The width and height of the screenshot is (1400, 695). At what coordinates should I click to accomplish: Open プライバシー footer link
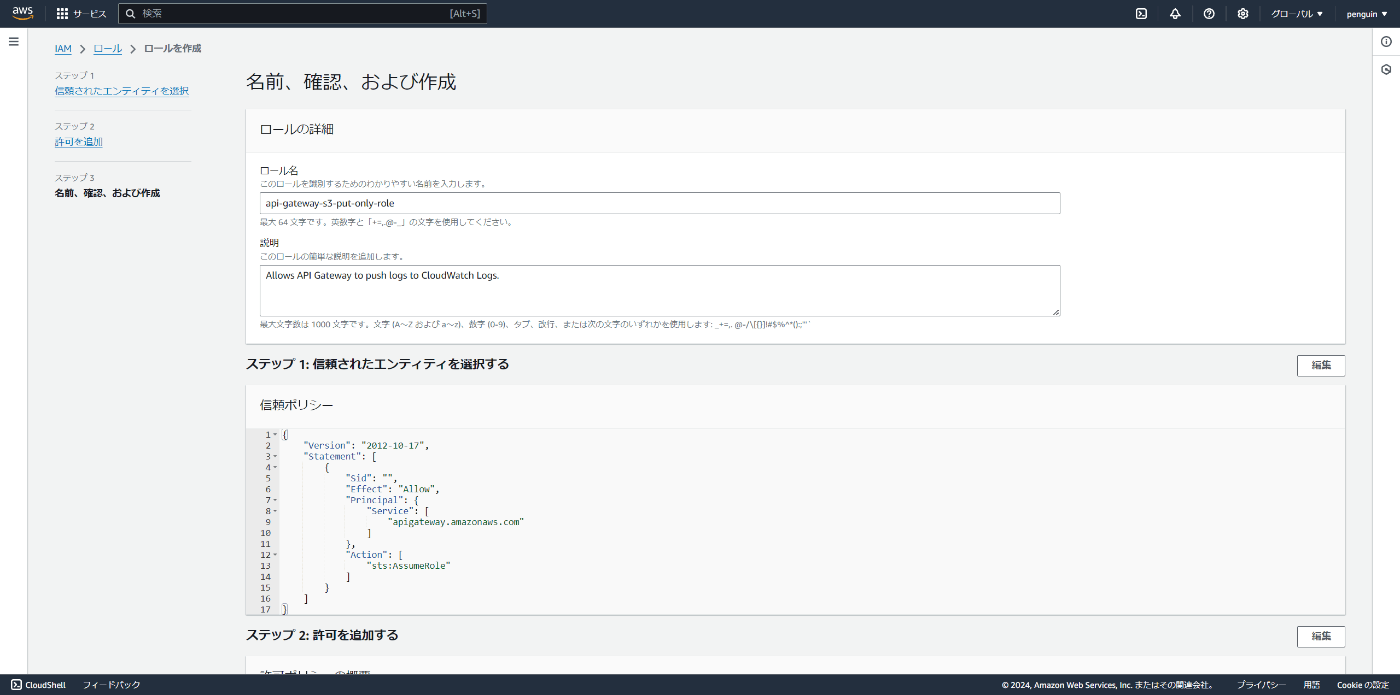click(1261, 685)
